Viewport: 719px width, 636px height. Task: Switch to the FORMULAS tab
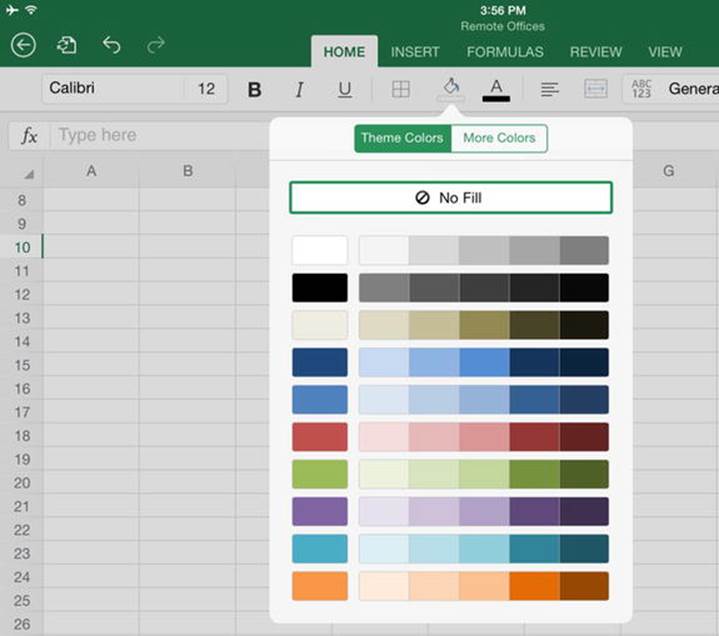point(505,52)
